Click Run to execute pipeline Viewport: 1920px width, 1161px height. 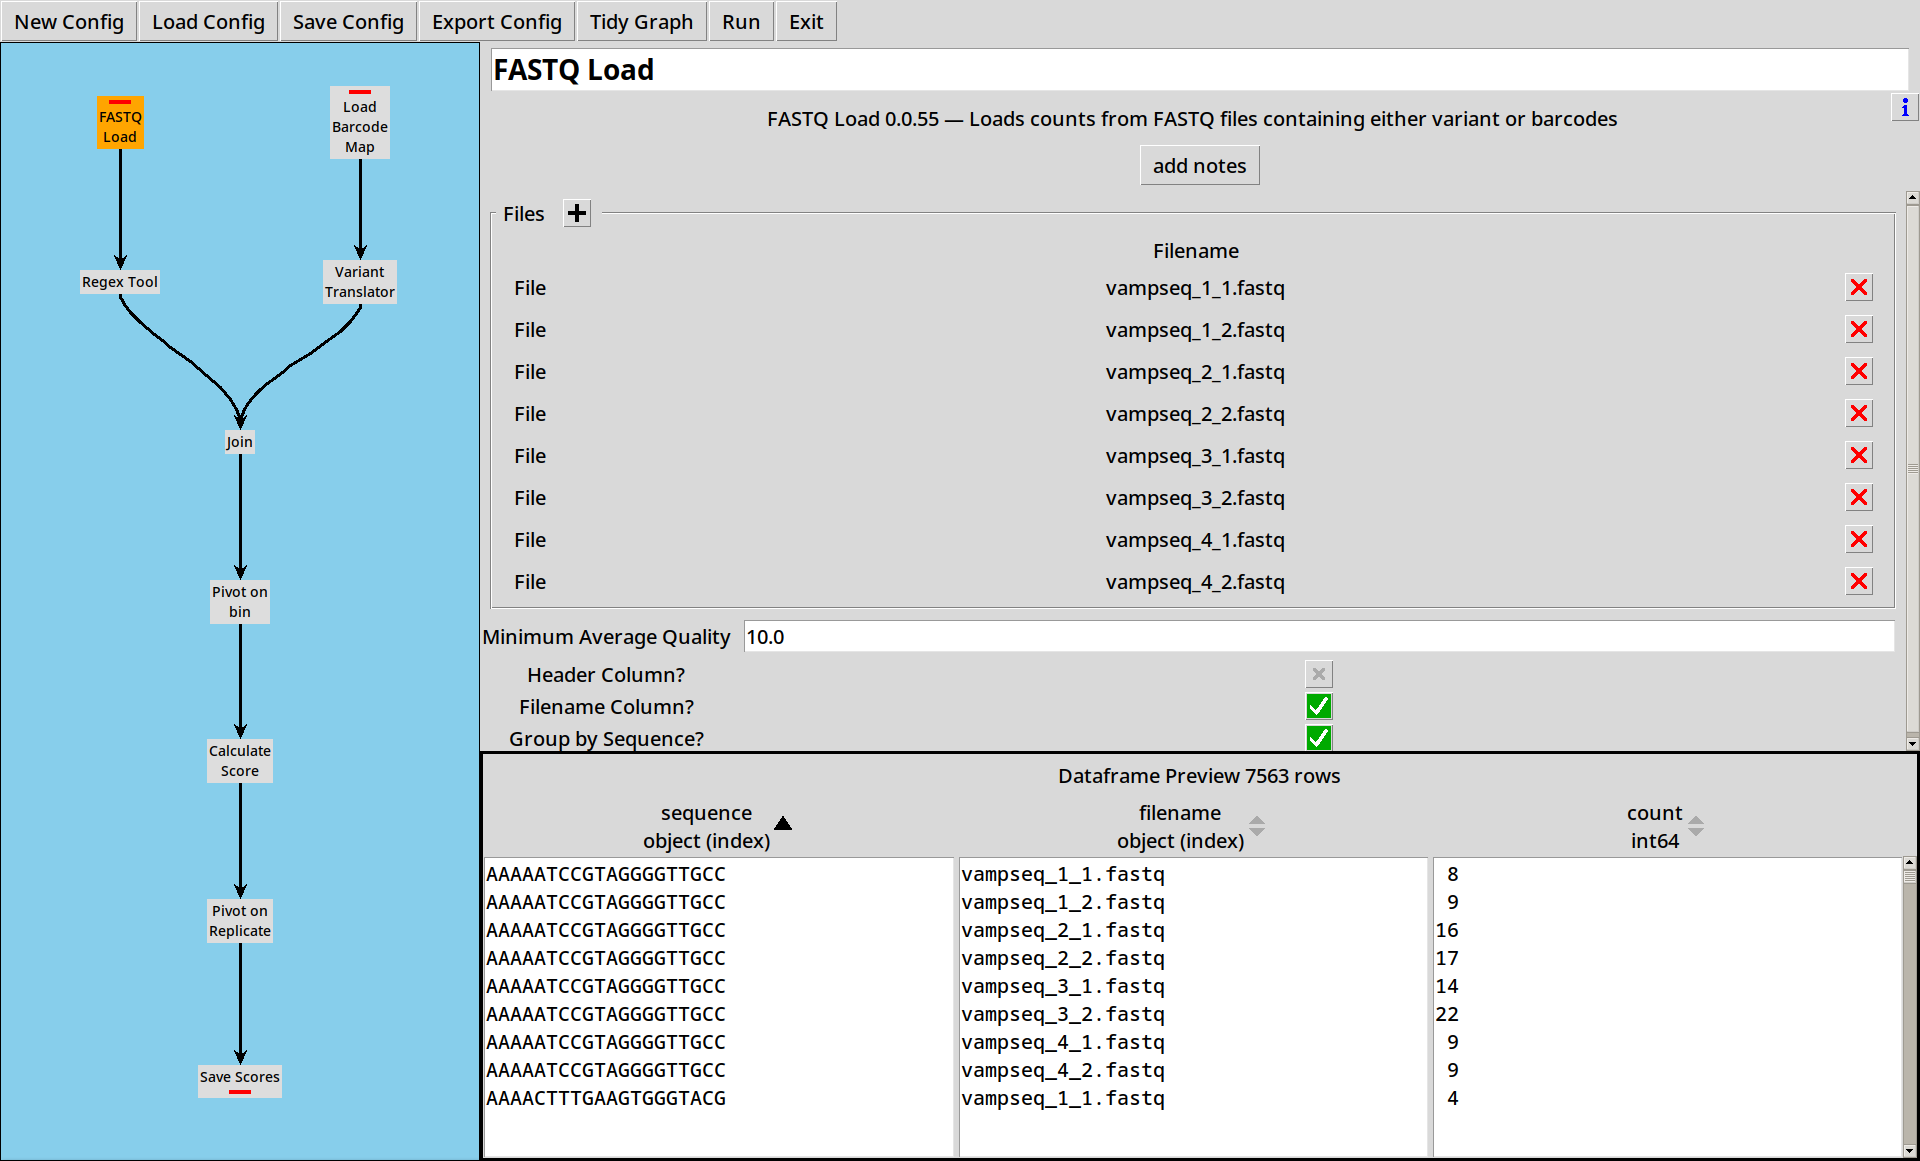tap(741, 22)
